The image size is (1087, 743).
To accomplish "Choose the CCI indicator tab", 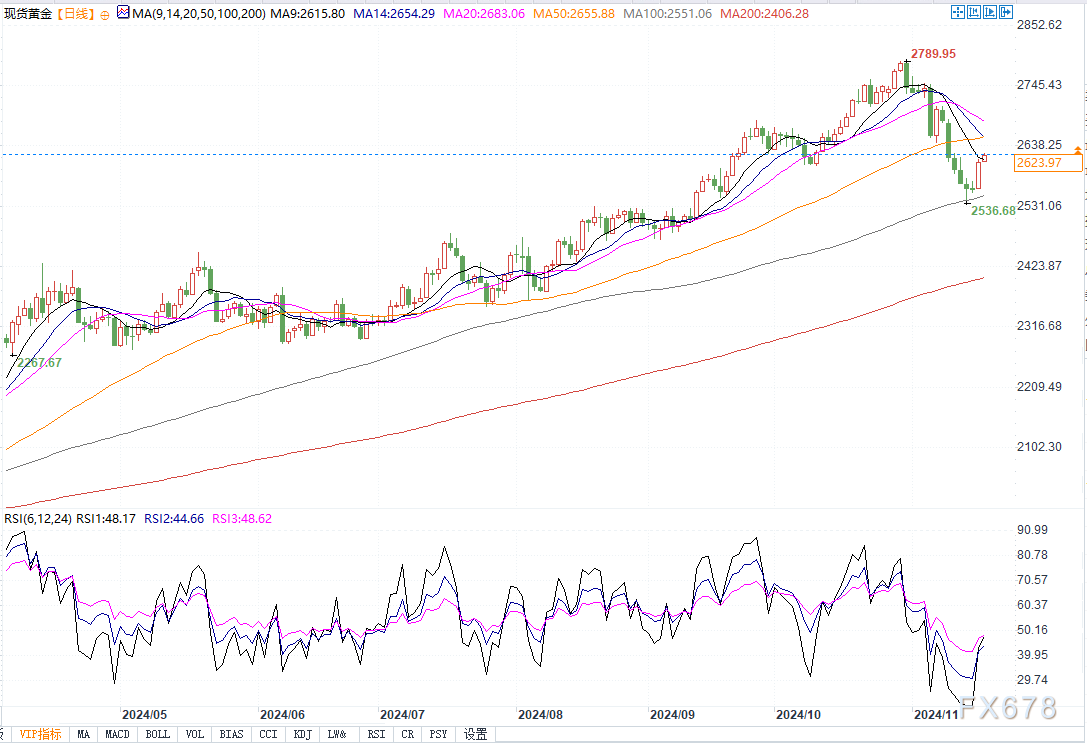I will [x=267, y=734].
